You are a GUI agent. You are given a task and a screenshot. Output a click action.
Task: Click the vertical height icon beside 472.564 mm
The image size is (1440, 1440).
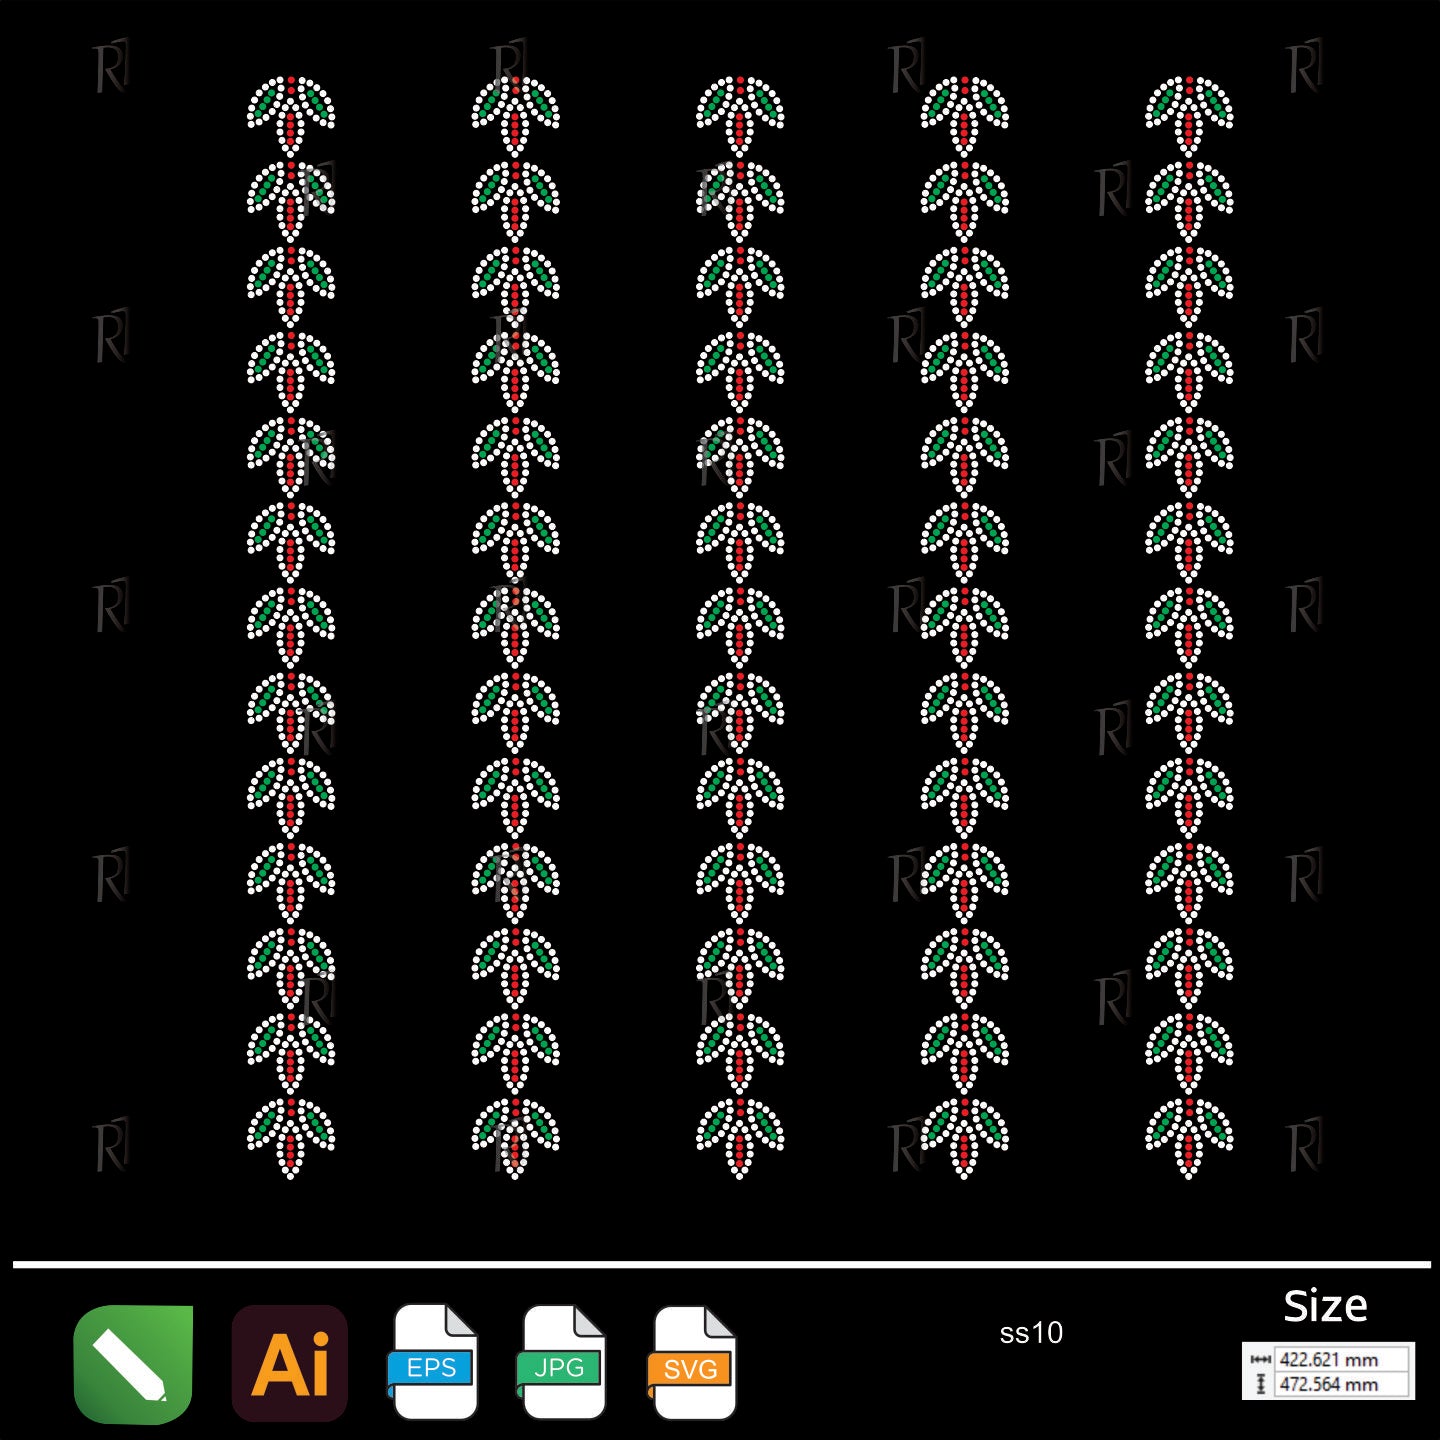1261,1384
